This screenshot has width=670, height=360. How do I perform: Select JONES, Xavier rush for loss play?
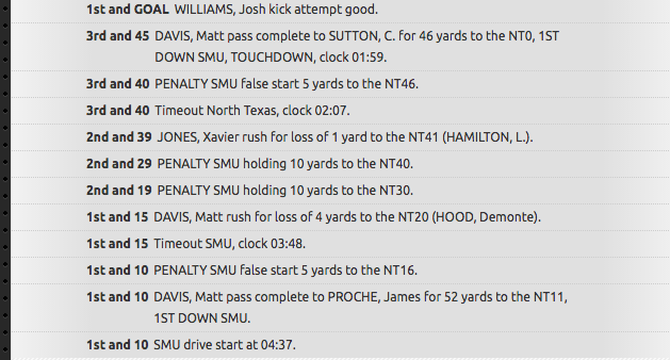pos(345,137)
